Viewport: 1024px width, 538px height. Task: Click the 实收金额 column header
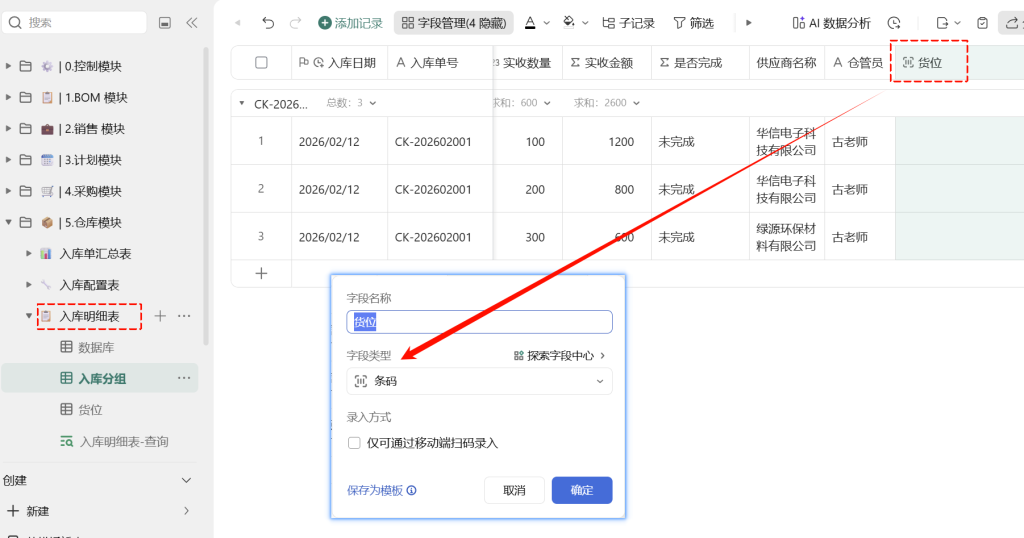pyautogui.click(x=607, y=63)
